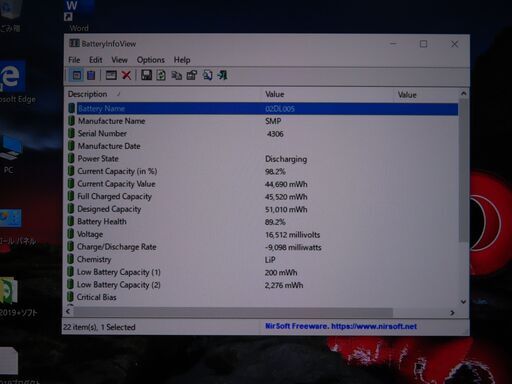
Task: Click the battery icon beside Voltage
Action: pyautogui.click(x=71, y=234)
